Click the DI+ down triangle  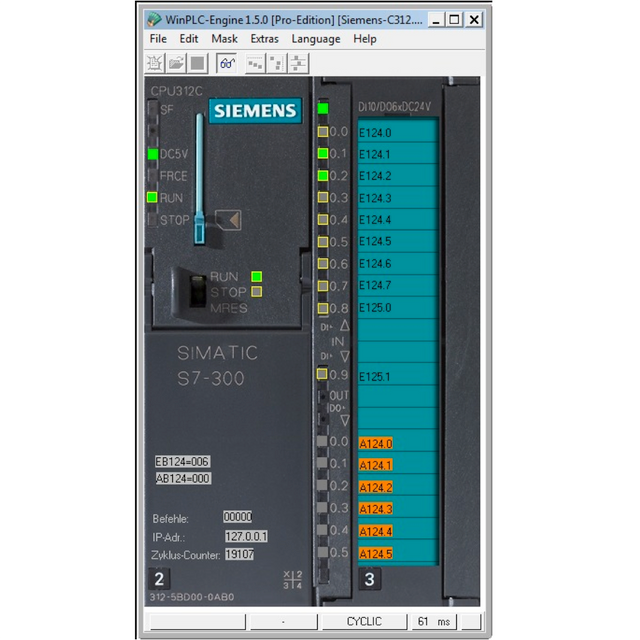[345, 357]
